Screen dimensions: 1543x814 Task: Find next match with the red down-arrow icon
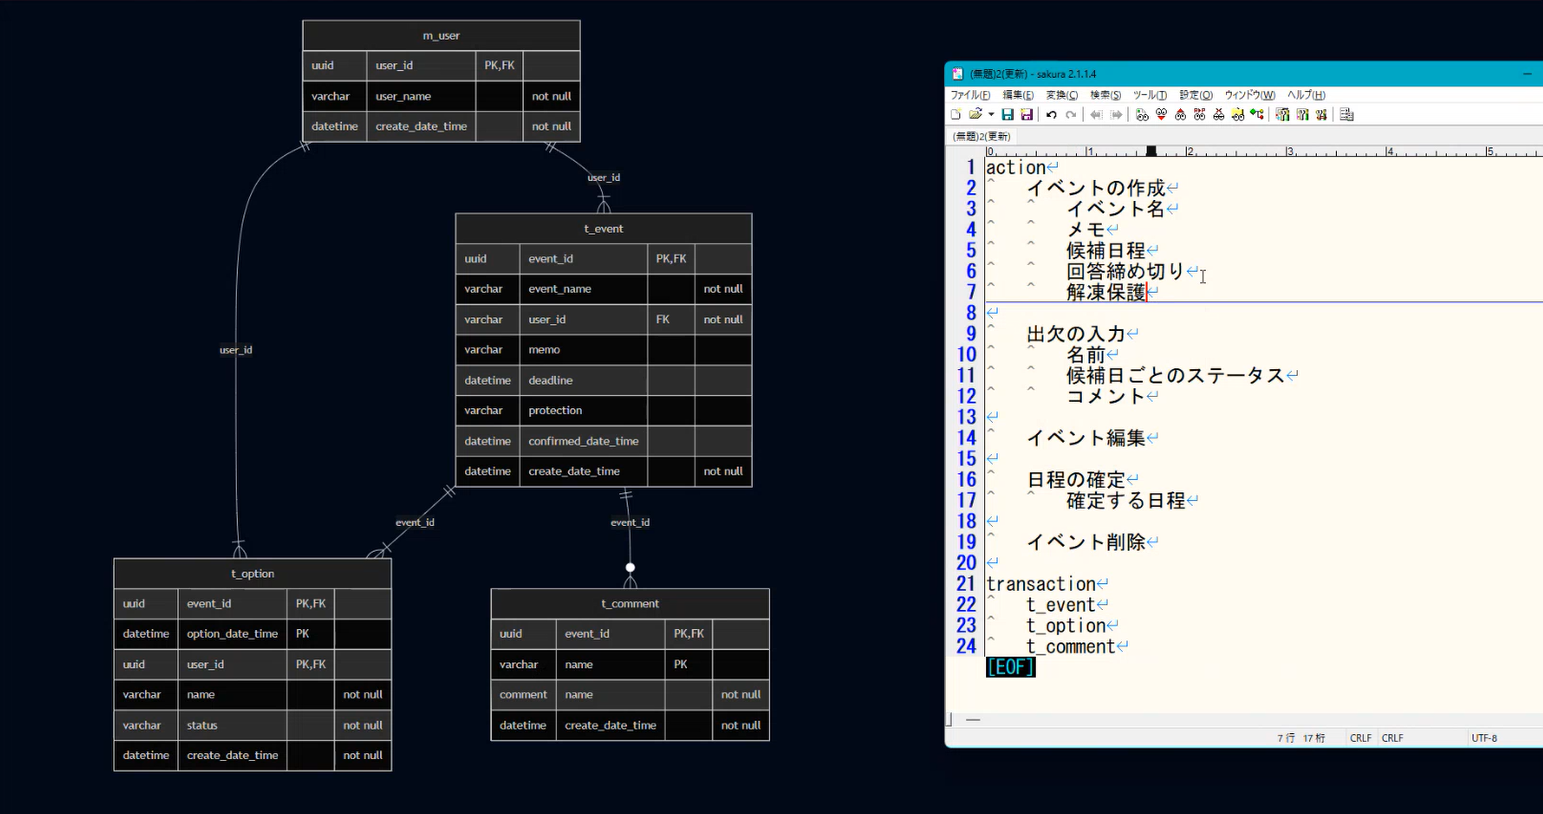[x=1161, y=115]
